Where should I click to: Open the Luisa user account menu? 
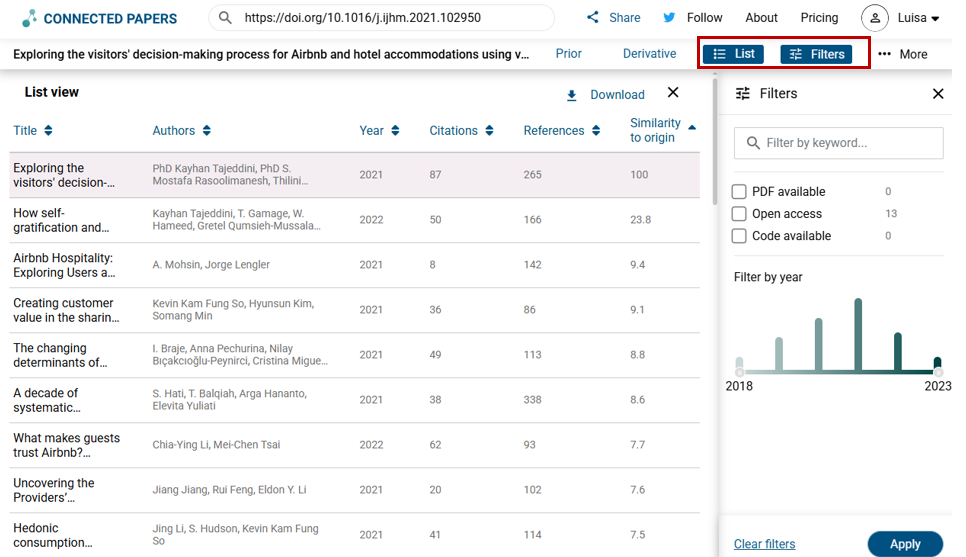tap(901, 18)
